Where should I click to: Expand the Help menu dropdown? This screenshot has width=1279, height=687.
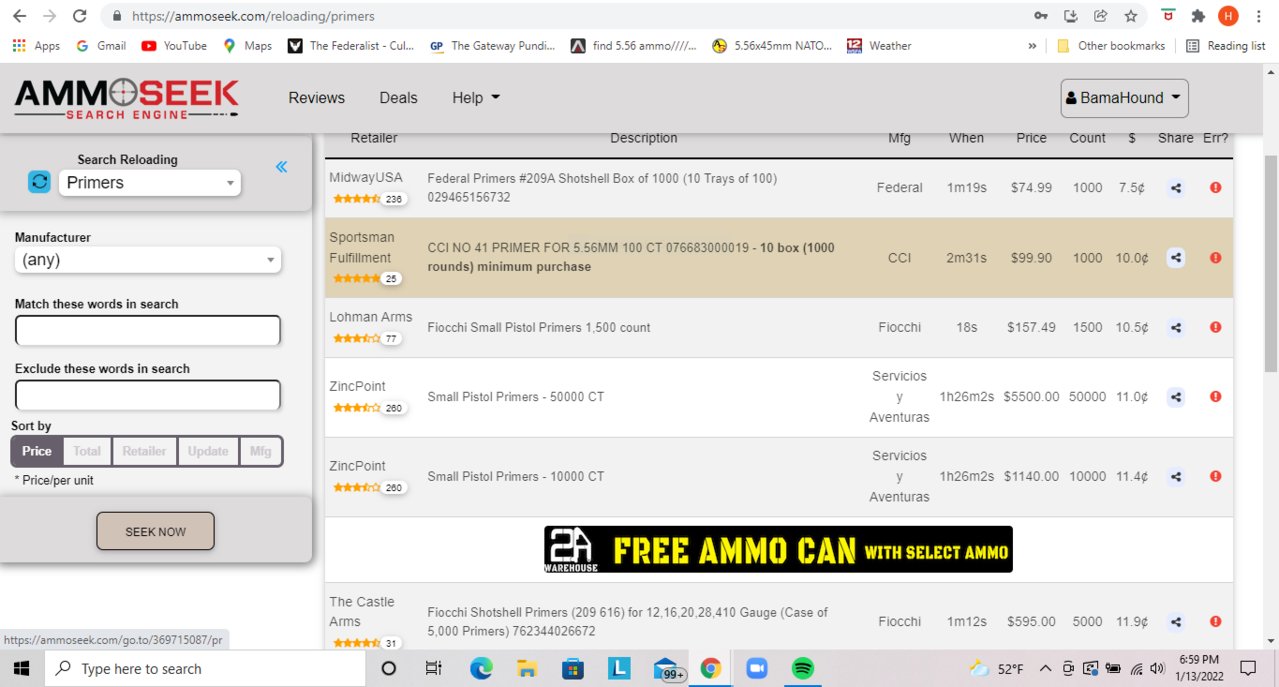point(475,98)
